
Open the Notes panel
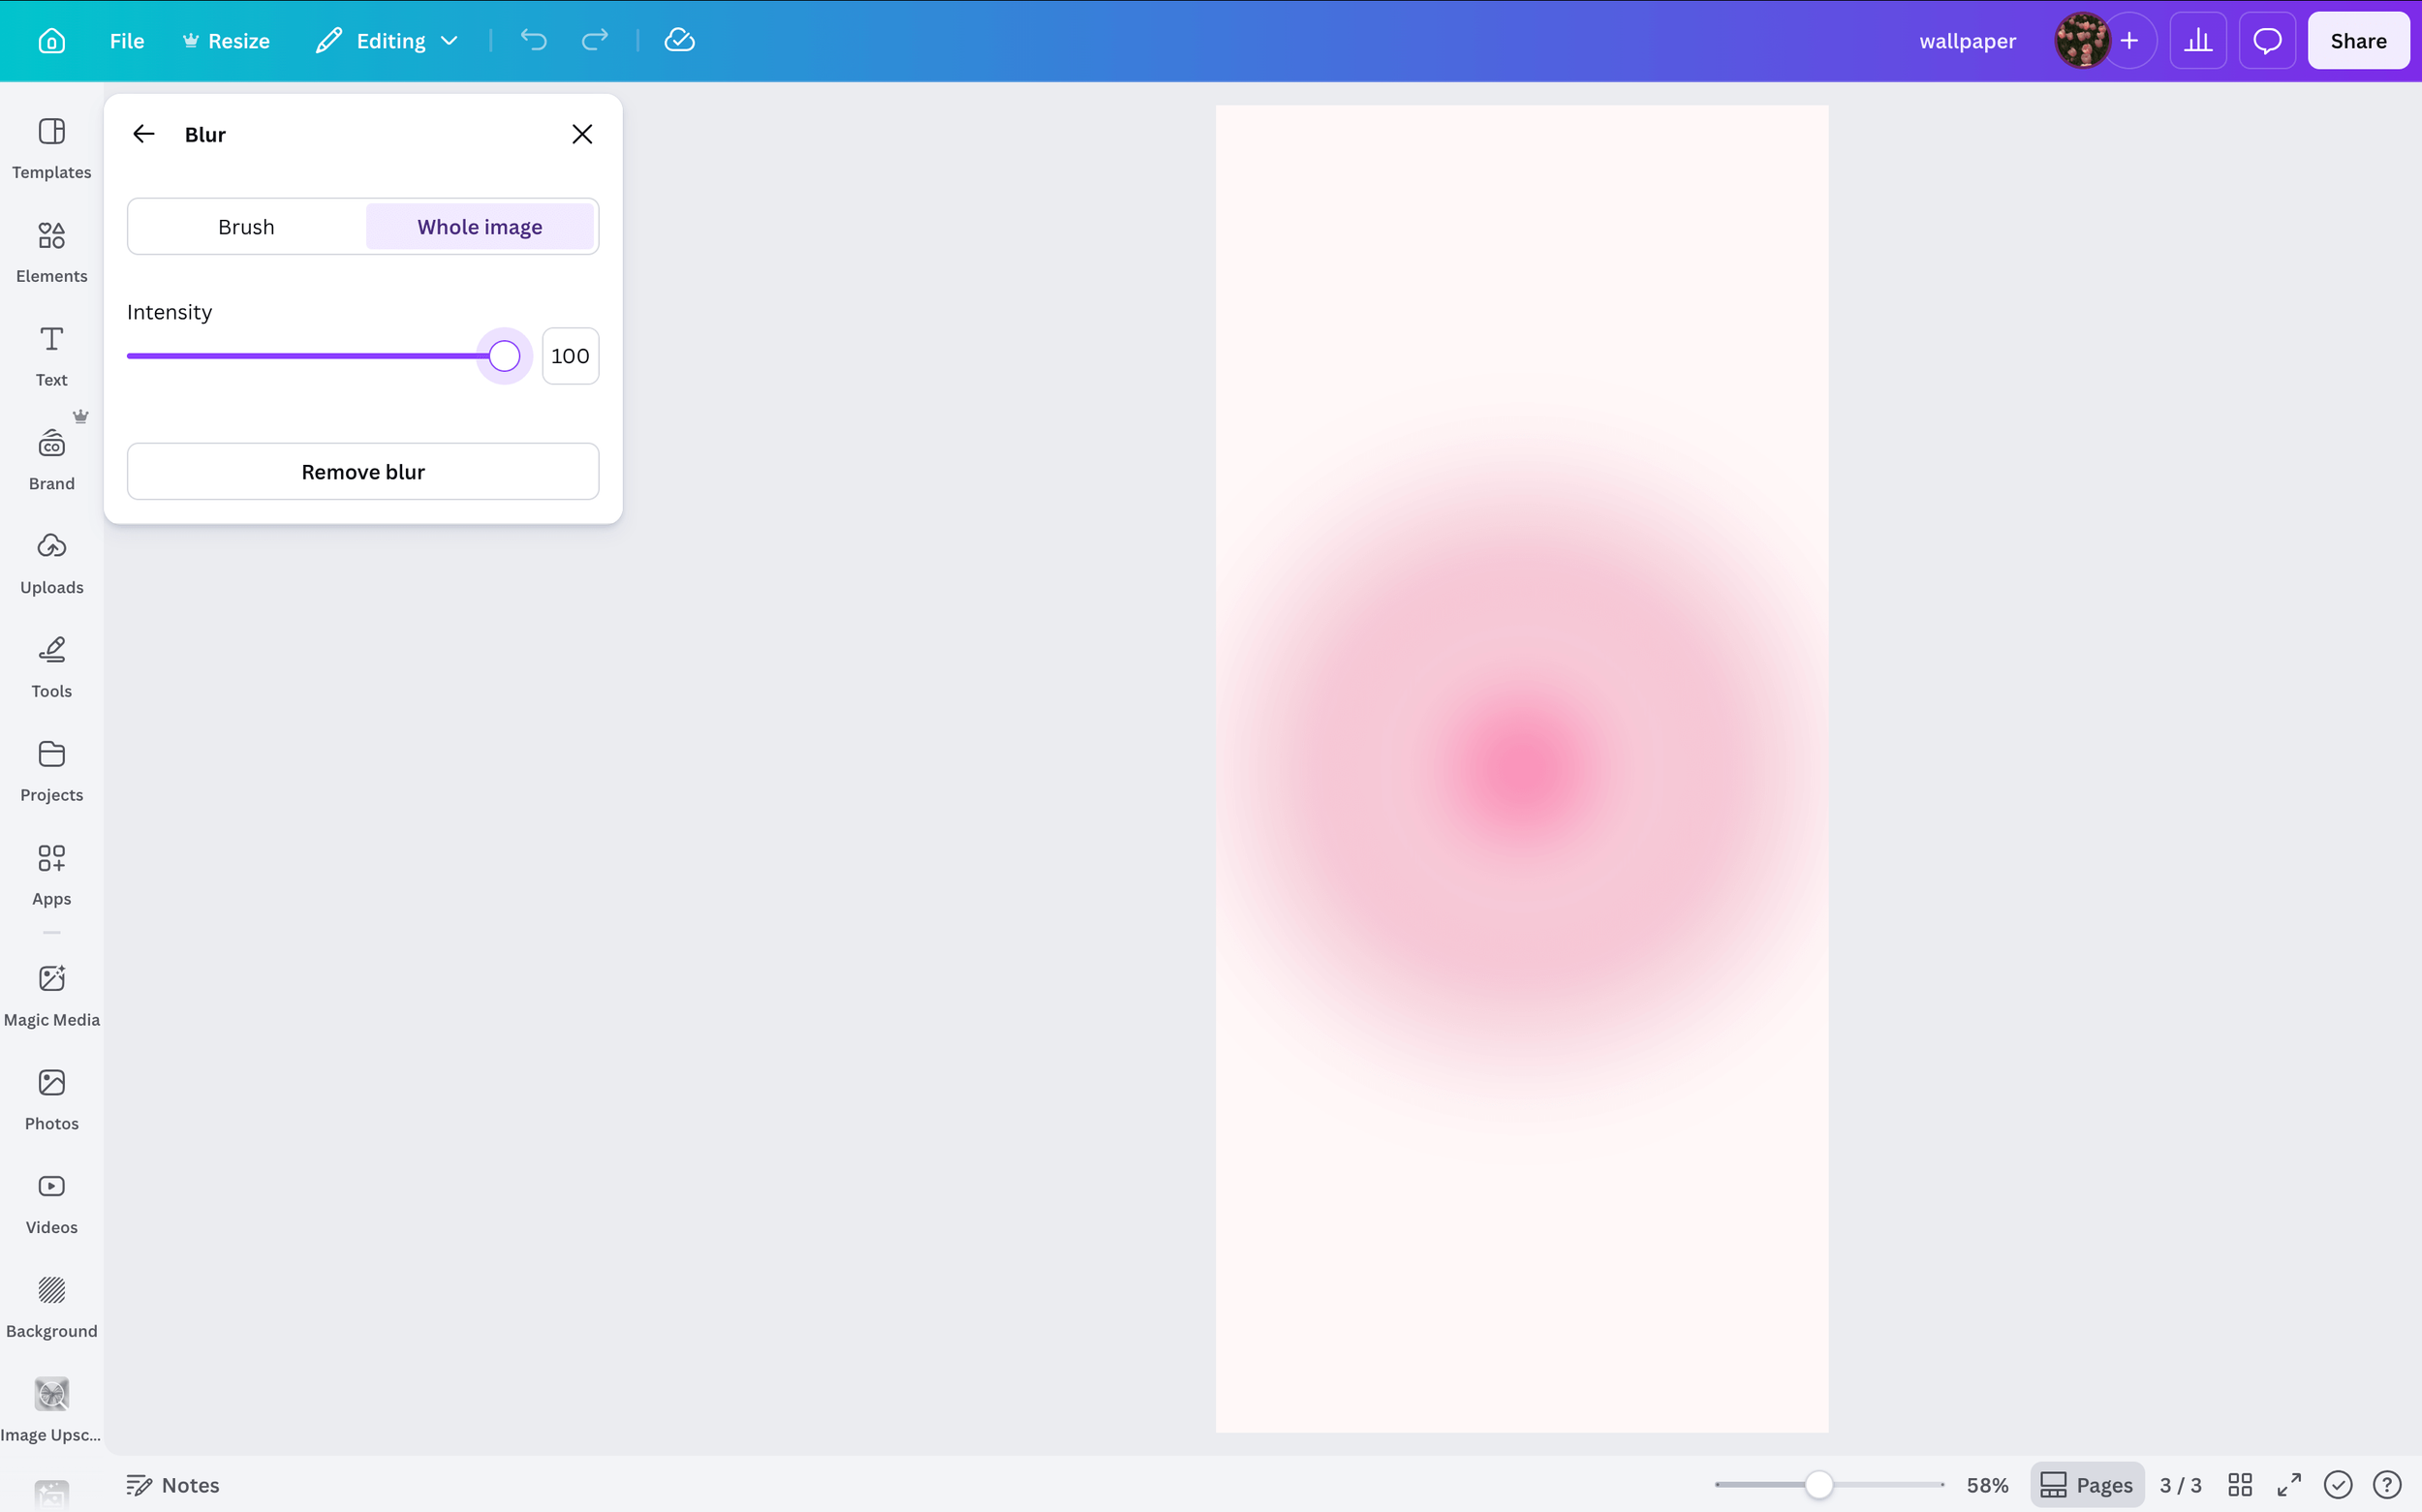(x=173, y=1485)
